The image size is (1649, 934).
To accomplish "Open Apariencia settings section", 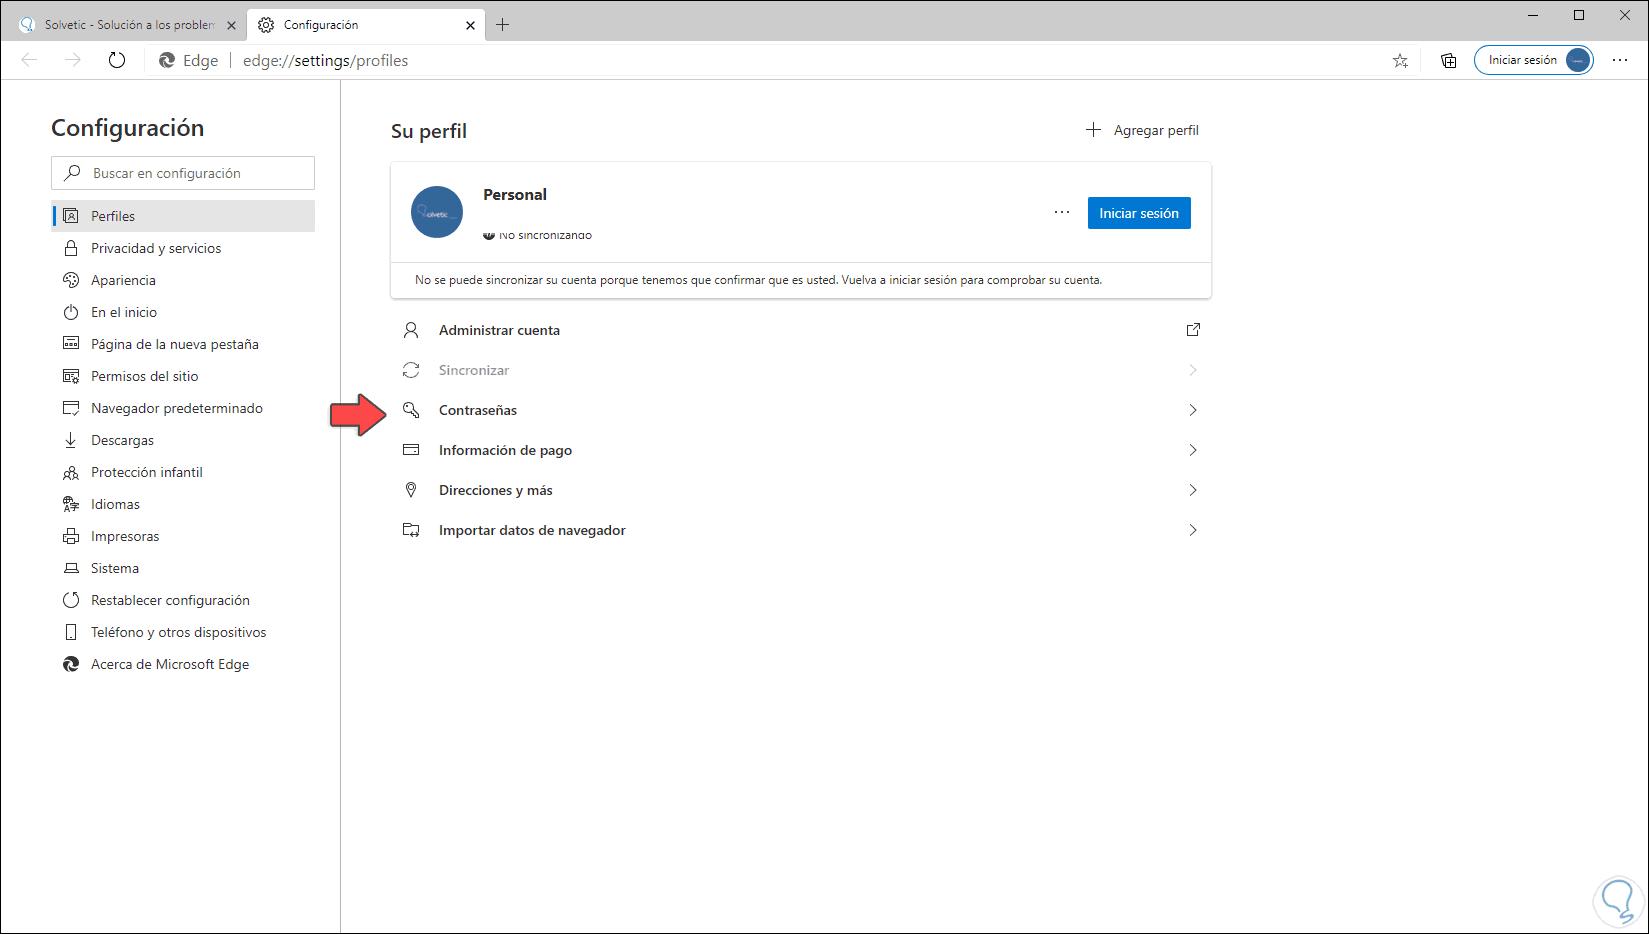I will pyautogui.click(x=123, y=280).
